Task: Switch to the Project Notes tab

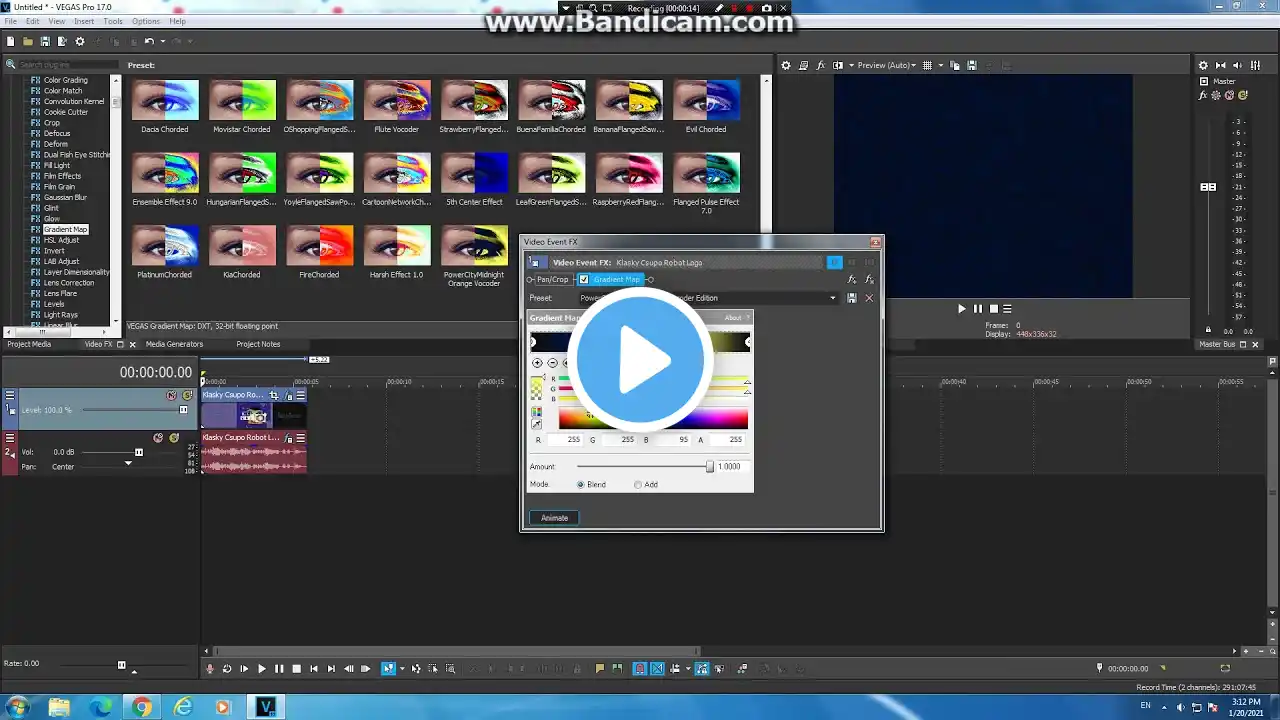Action: point(258,344)
